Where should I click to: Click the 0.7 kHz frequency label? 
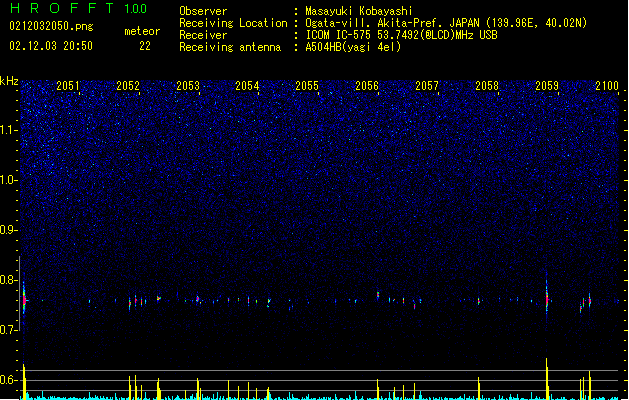pyautogui.click(x=9, y=330)
